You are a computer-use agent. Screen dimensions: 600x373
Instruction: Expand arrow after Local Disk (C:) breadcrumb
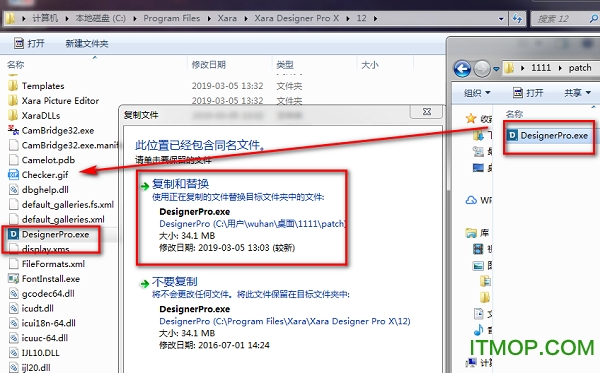(x=135, y=18)
